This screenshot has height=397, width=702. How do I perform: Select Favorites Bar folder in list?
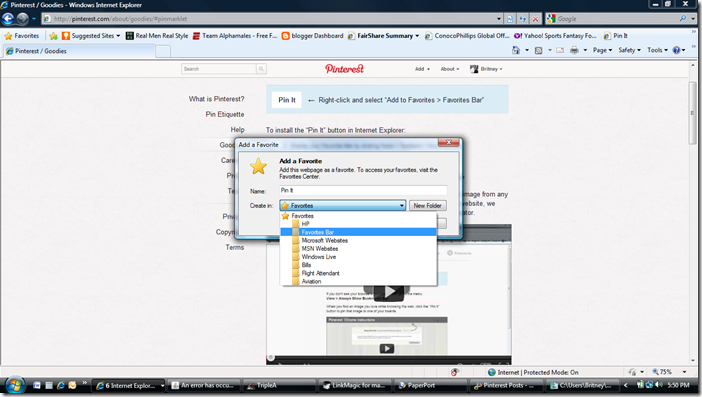[x=358, y=232]
